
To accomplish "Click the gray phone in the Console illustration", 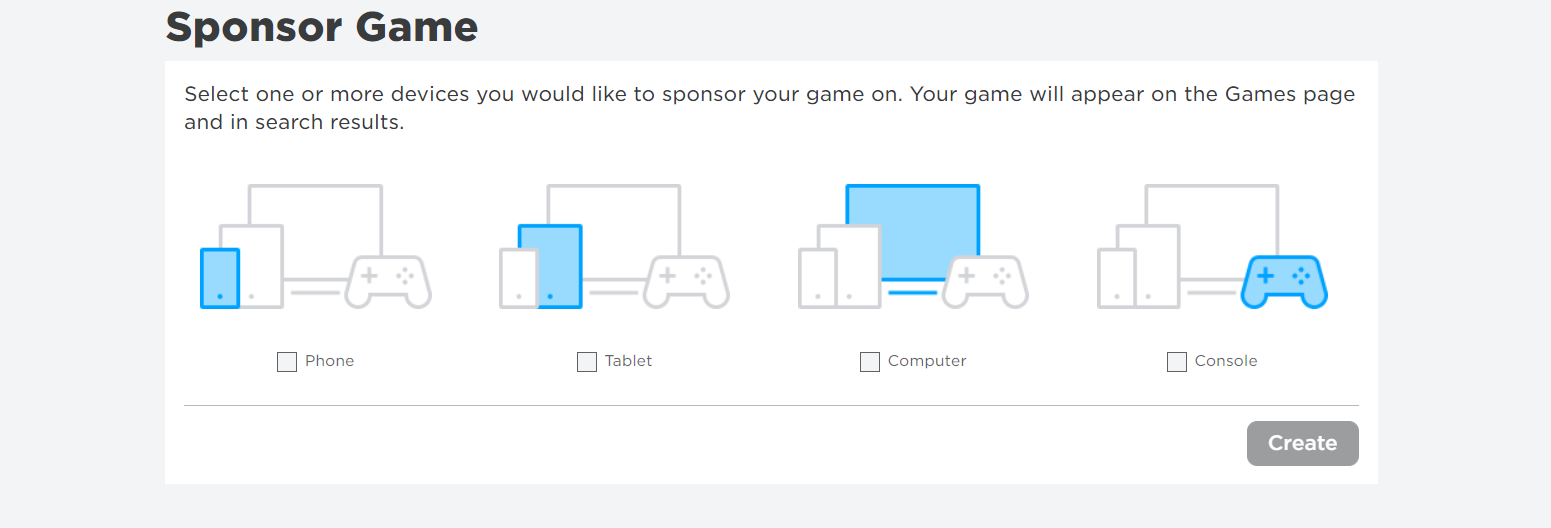I will point(1117,278).
